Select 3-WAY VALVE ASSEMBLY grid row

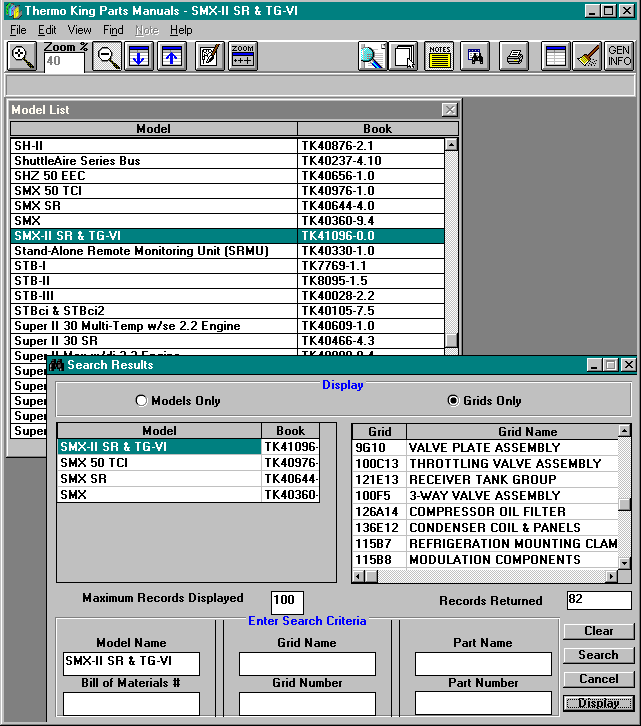pos(485,496)
